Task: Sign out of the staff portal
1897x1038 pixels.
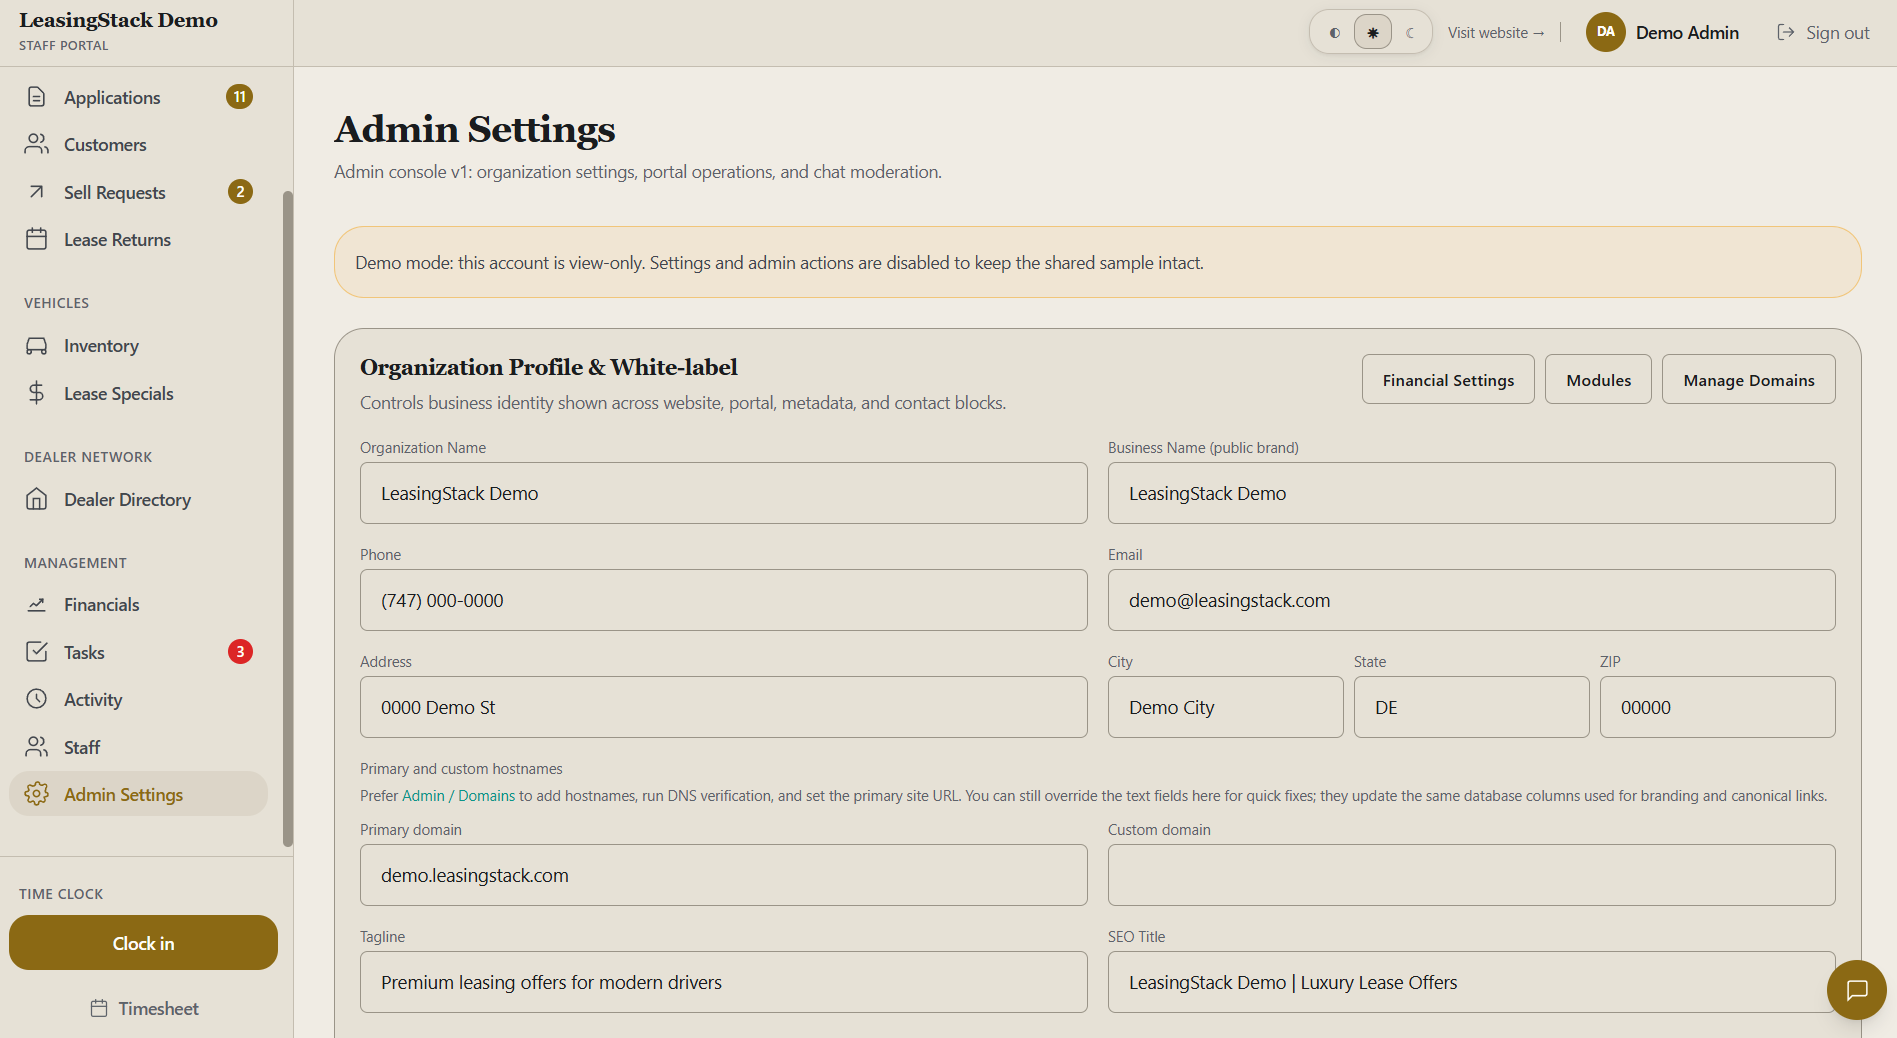Action: [x=1823, y=33]
